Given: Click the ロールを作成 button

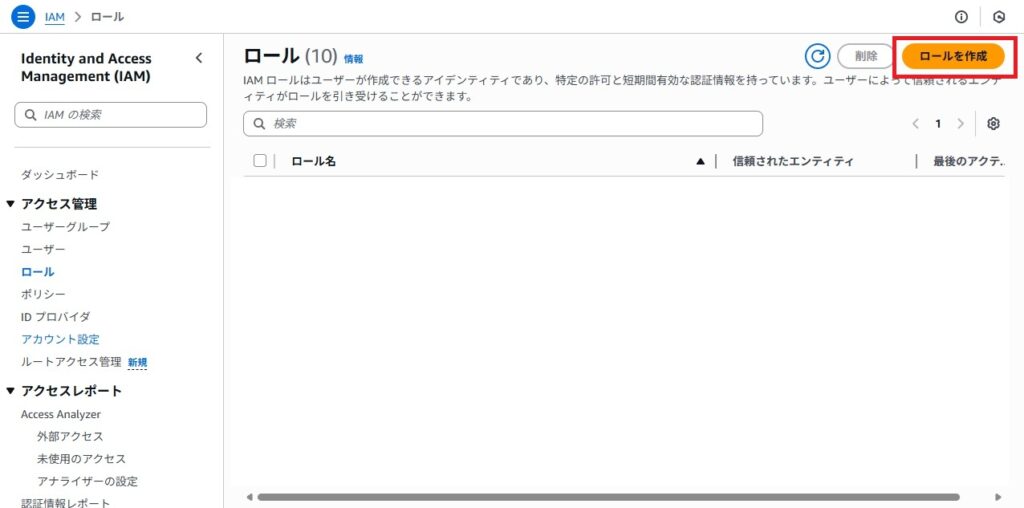Looking at the screenshot, I should (x=953, y=56).
